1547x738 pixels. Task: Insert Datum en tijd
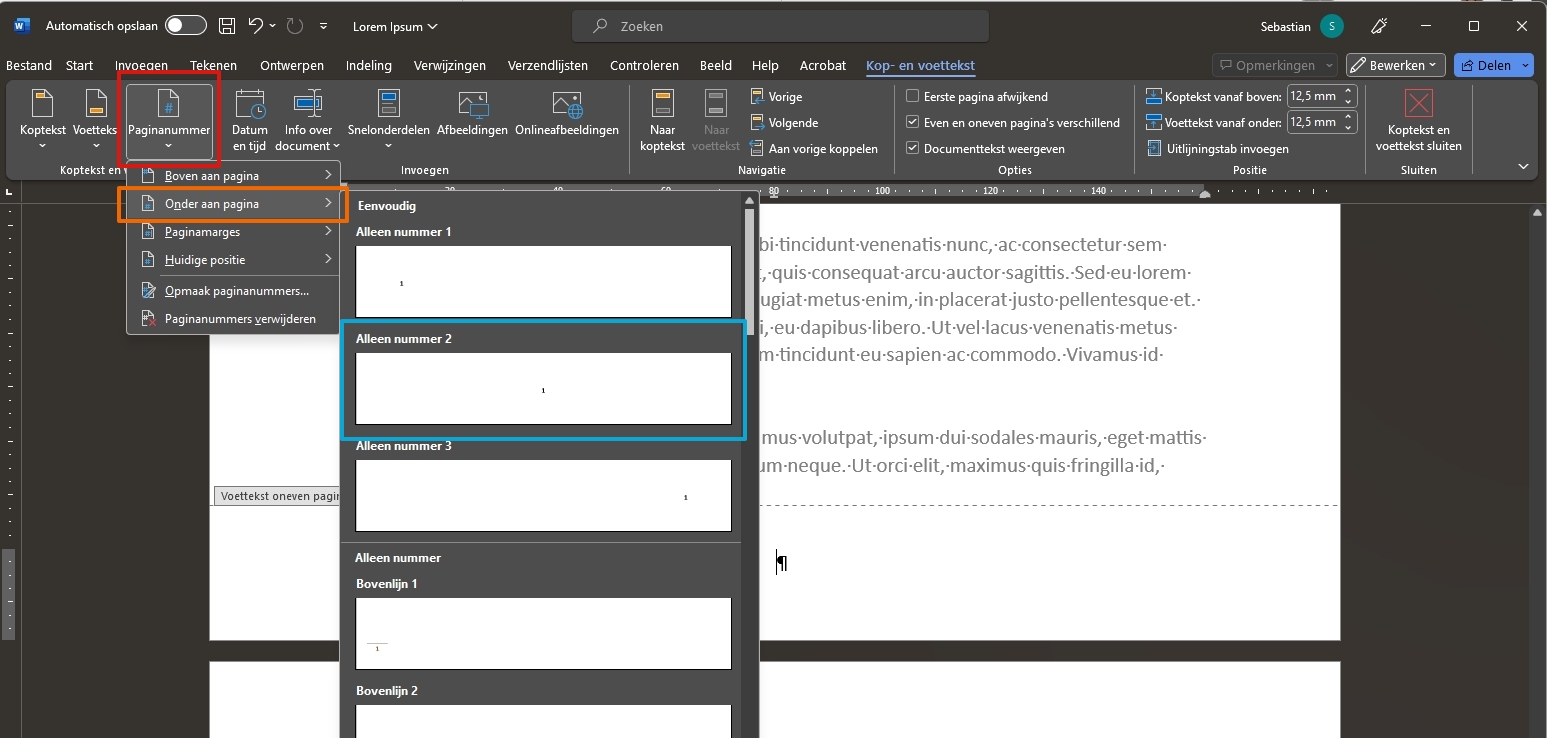pos(250,121)
